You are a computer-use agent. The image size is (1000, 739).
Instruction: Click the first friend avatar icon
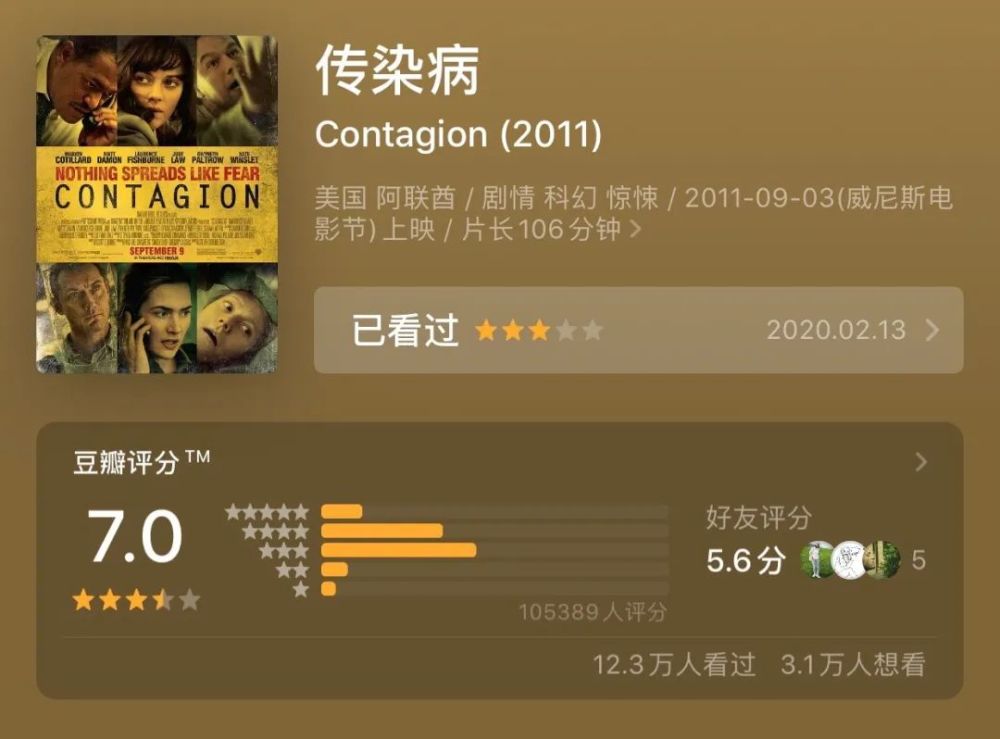pyautogui.click(x=818, y=560)
